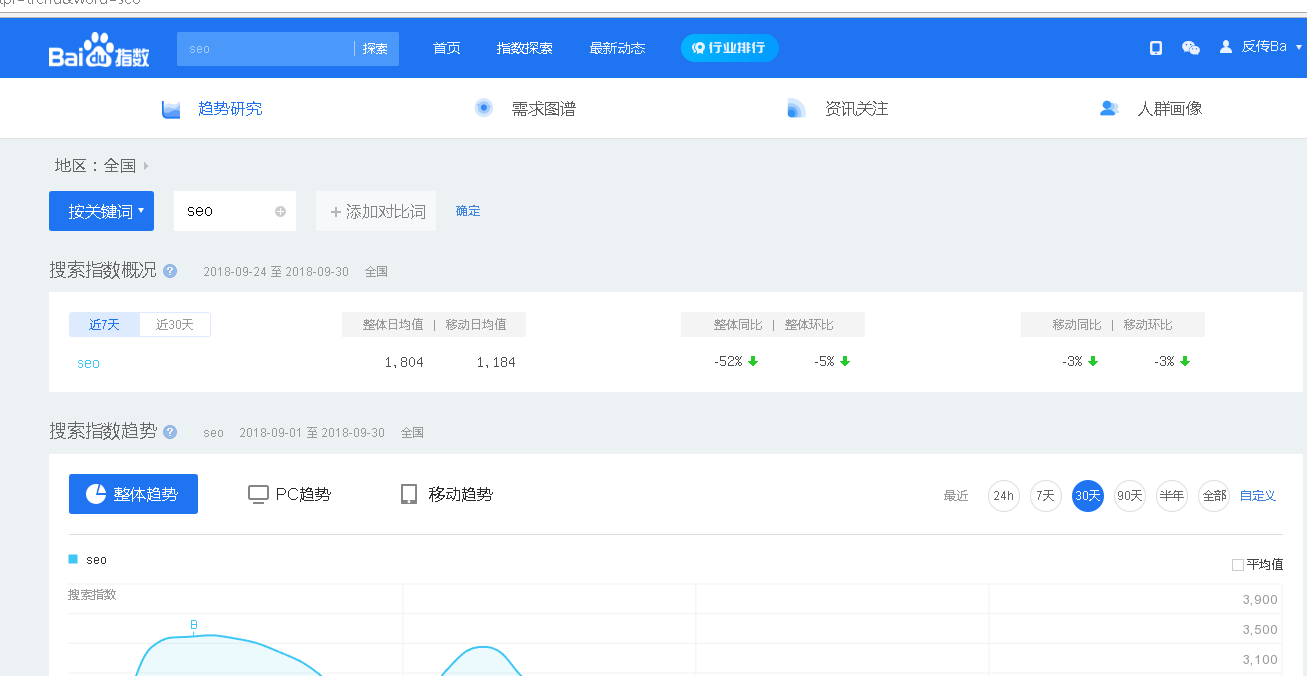
Task: Enable the 平均值 checkbox
Action: click(1238, 565)
